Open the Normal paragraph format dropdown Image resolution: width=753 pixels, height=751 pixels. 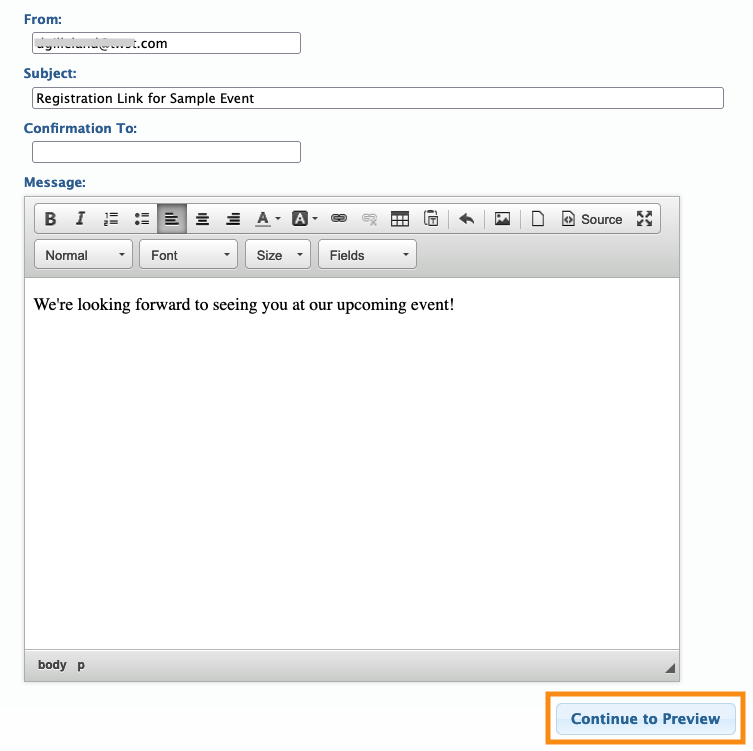click(84, 255)
